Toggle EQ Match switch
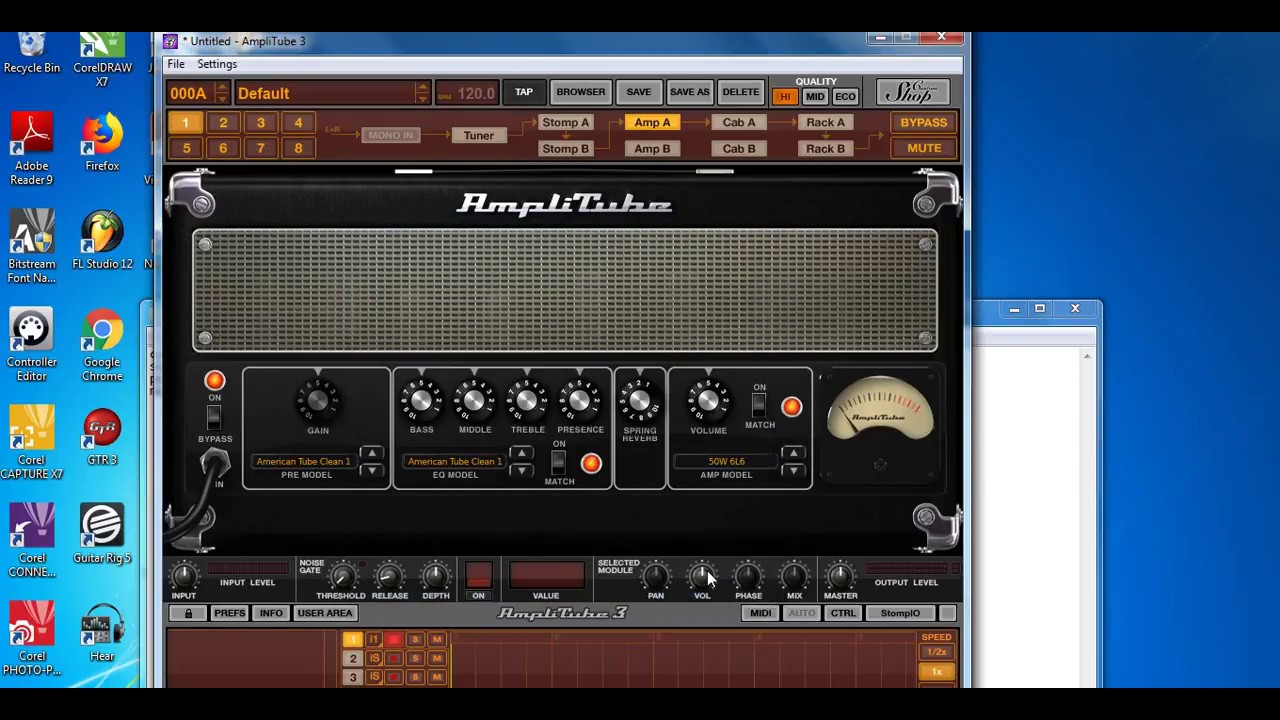1280x720 pixels. 558,462
